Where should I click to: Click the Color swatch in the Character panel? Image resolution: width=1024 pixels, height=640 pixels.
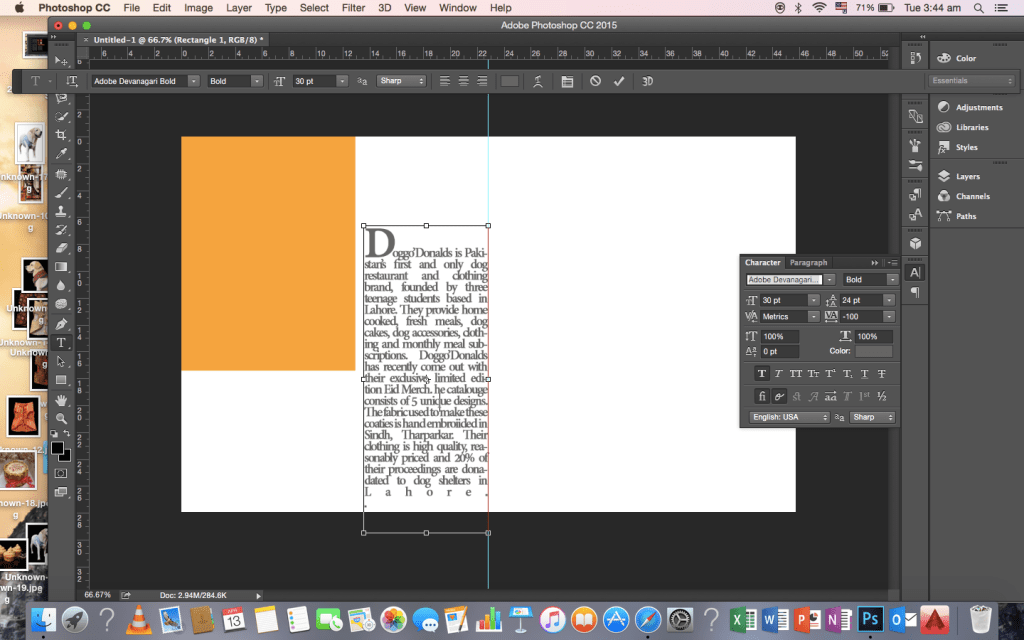pos(873,351)
